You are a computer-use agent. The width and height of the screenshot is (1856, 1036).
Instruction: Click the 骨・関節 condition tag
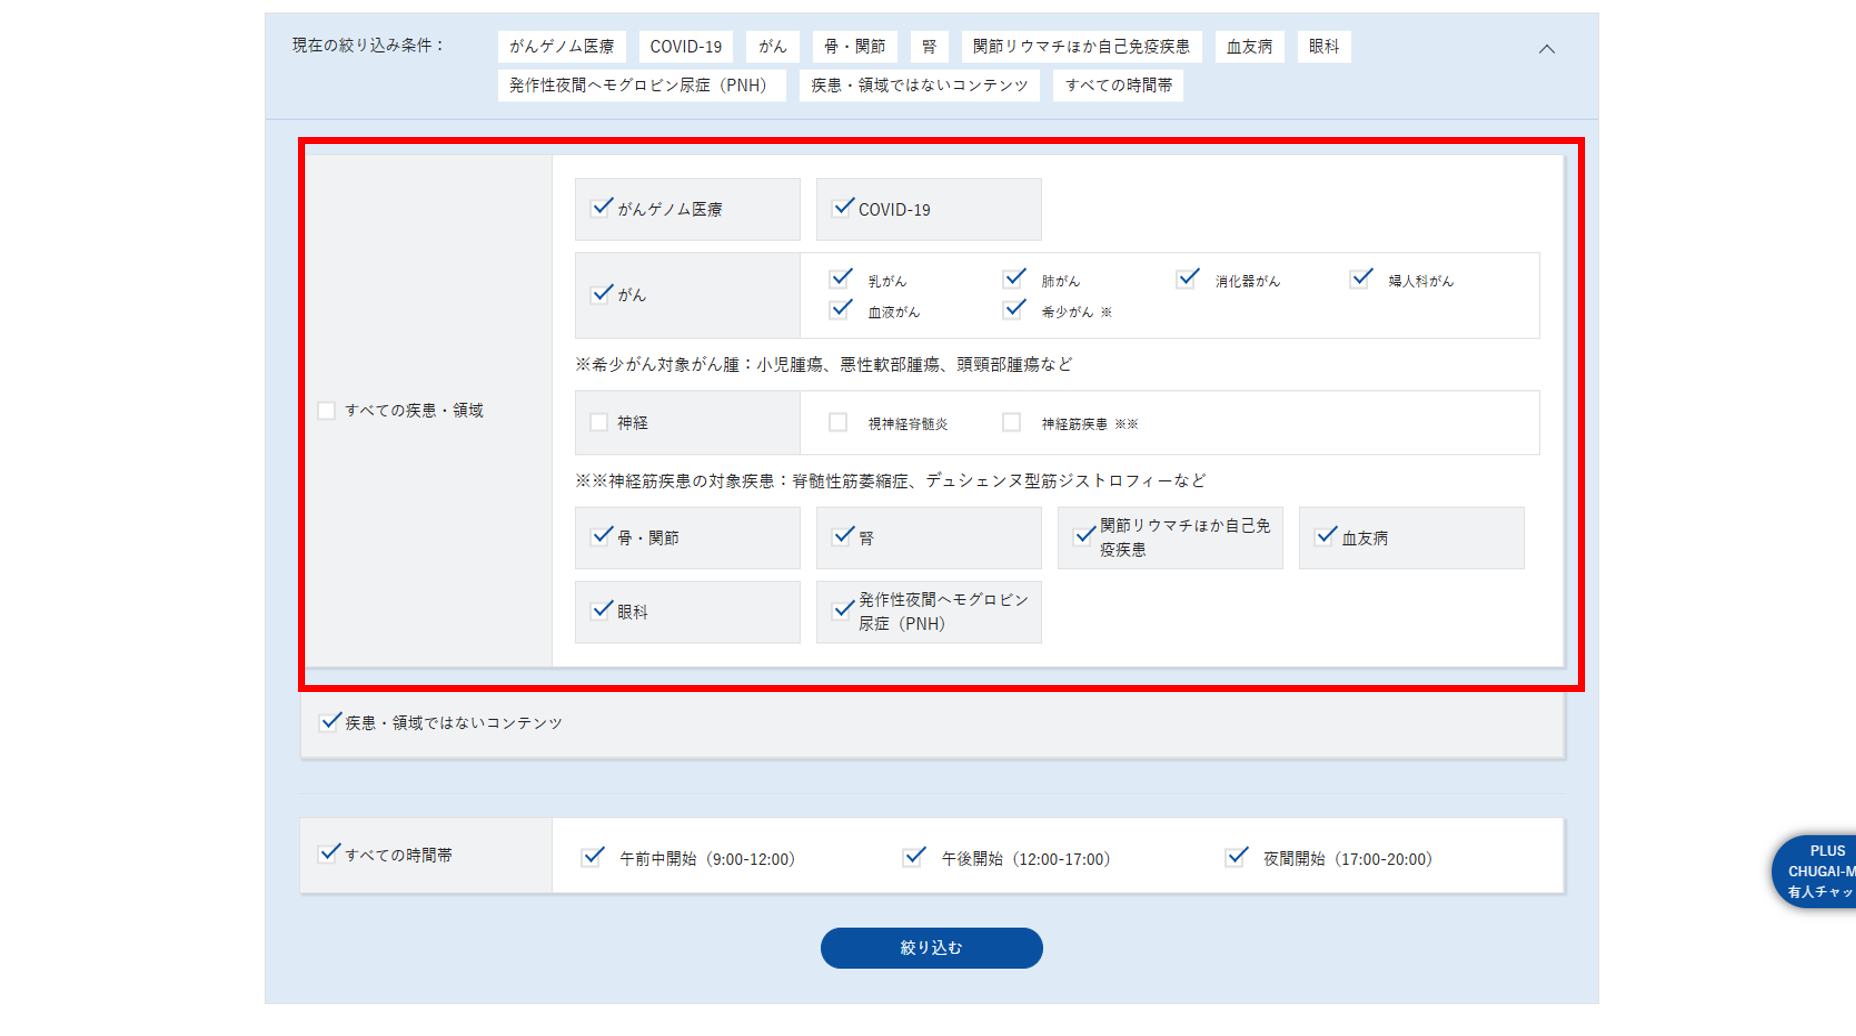click(854, 46)
